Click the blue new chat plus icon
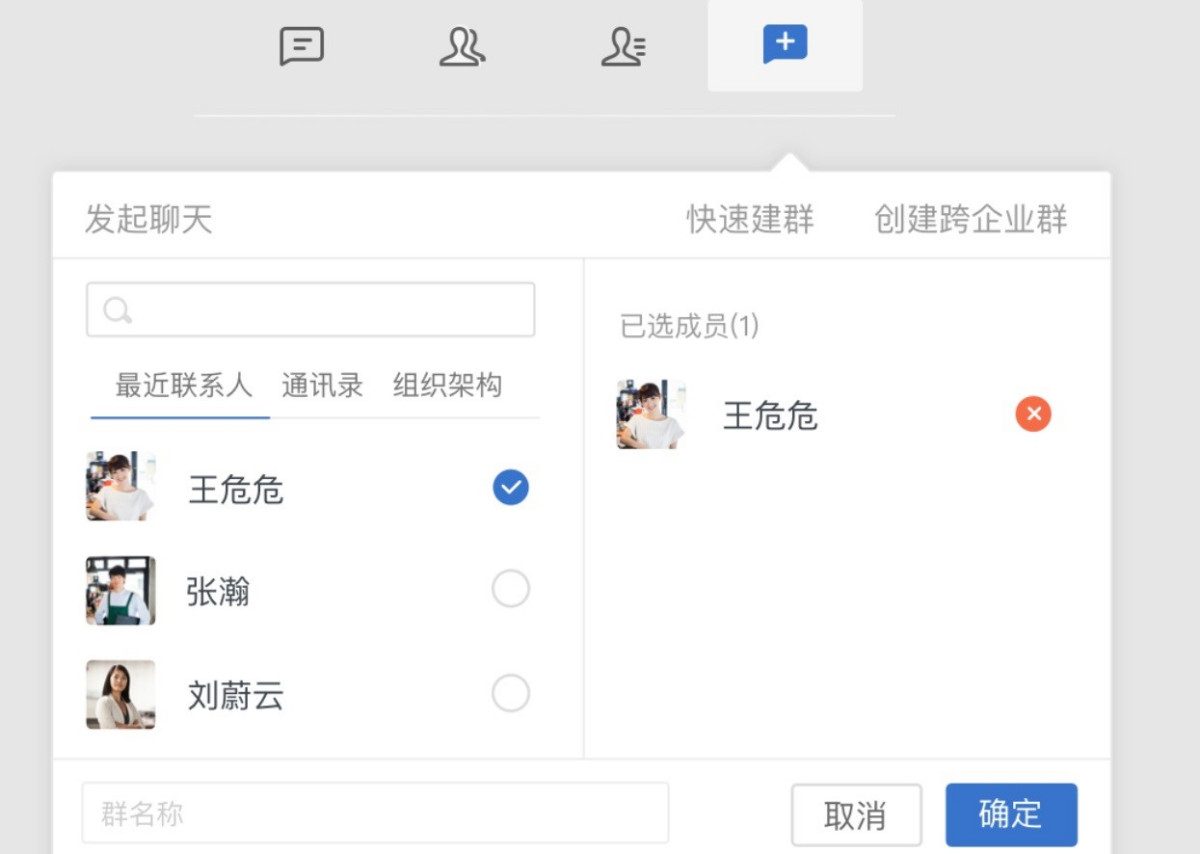 coord(785,45)
